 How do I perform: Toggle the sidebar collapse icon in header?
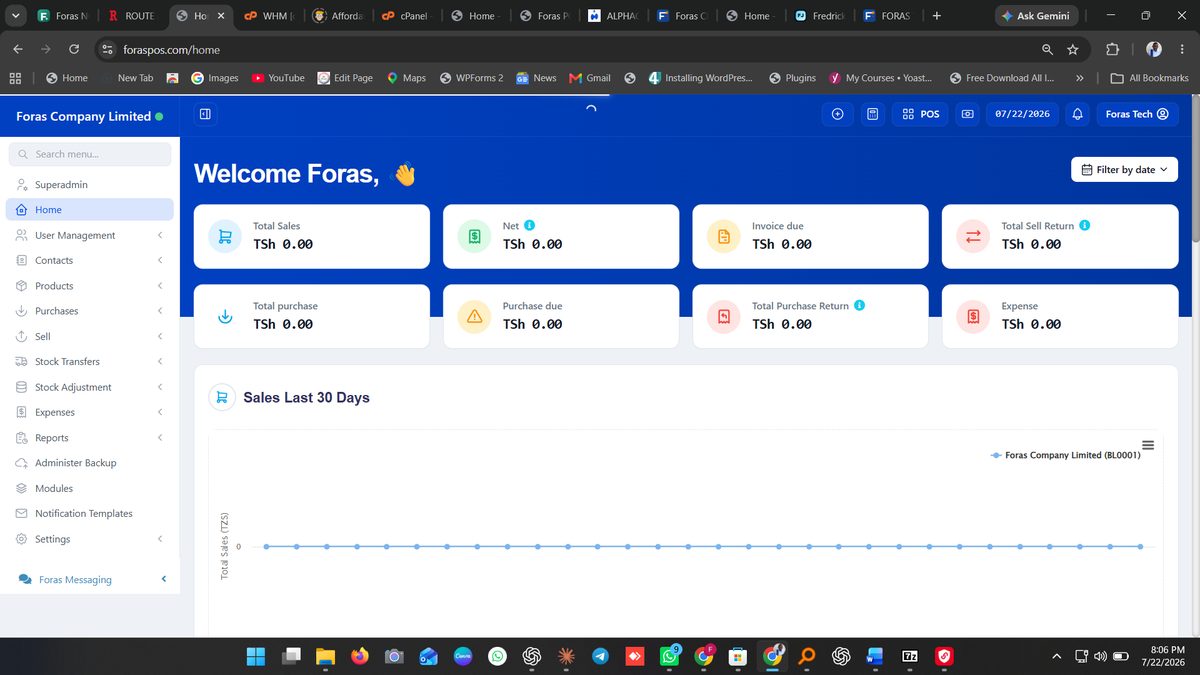tap(205, 114)
